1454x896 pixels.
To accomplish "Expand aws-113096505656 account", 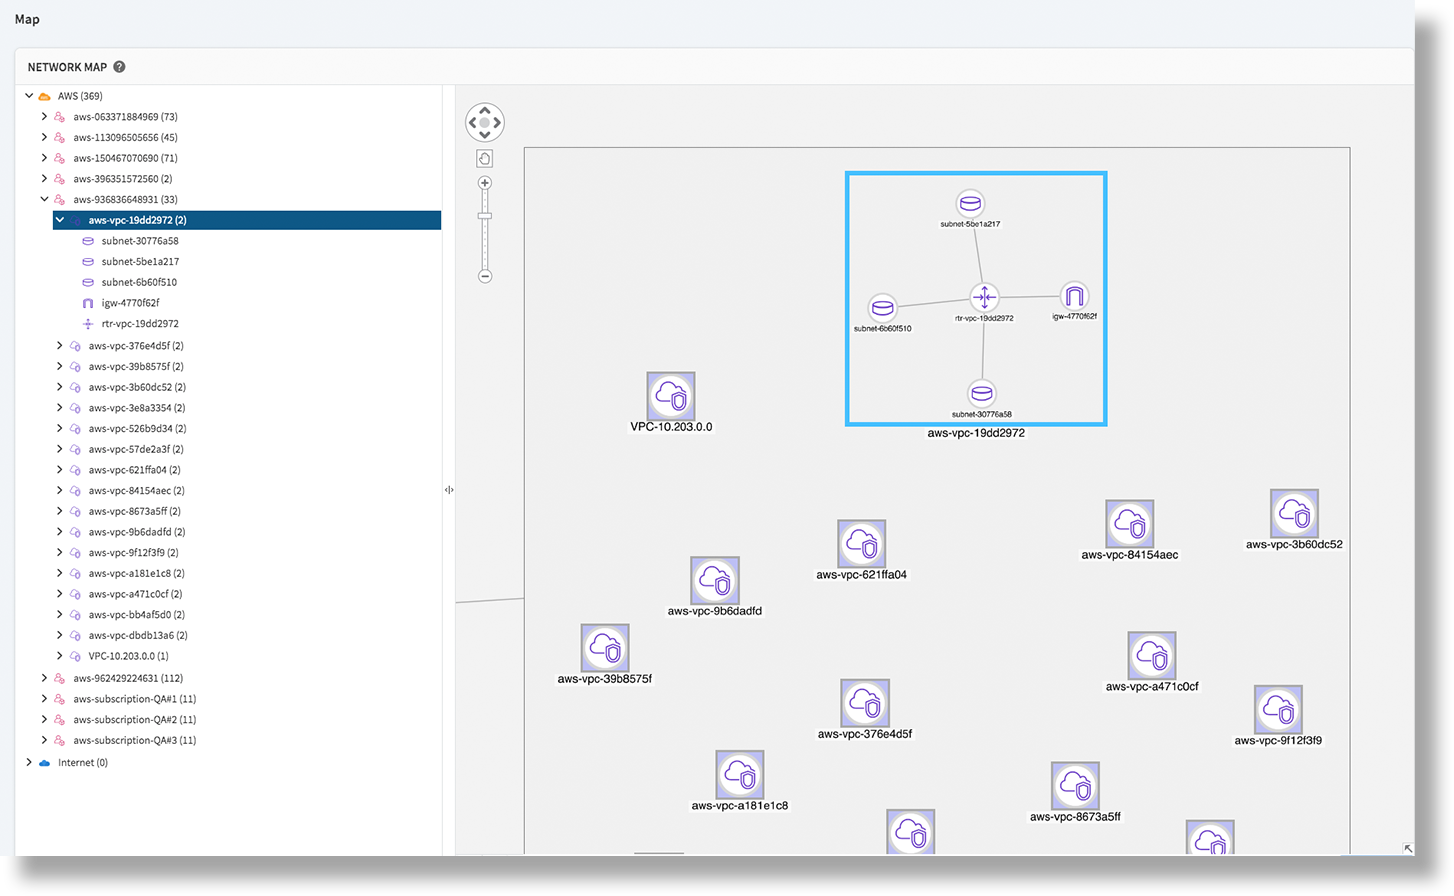I will [x=44, y=137].
